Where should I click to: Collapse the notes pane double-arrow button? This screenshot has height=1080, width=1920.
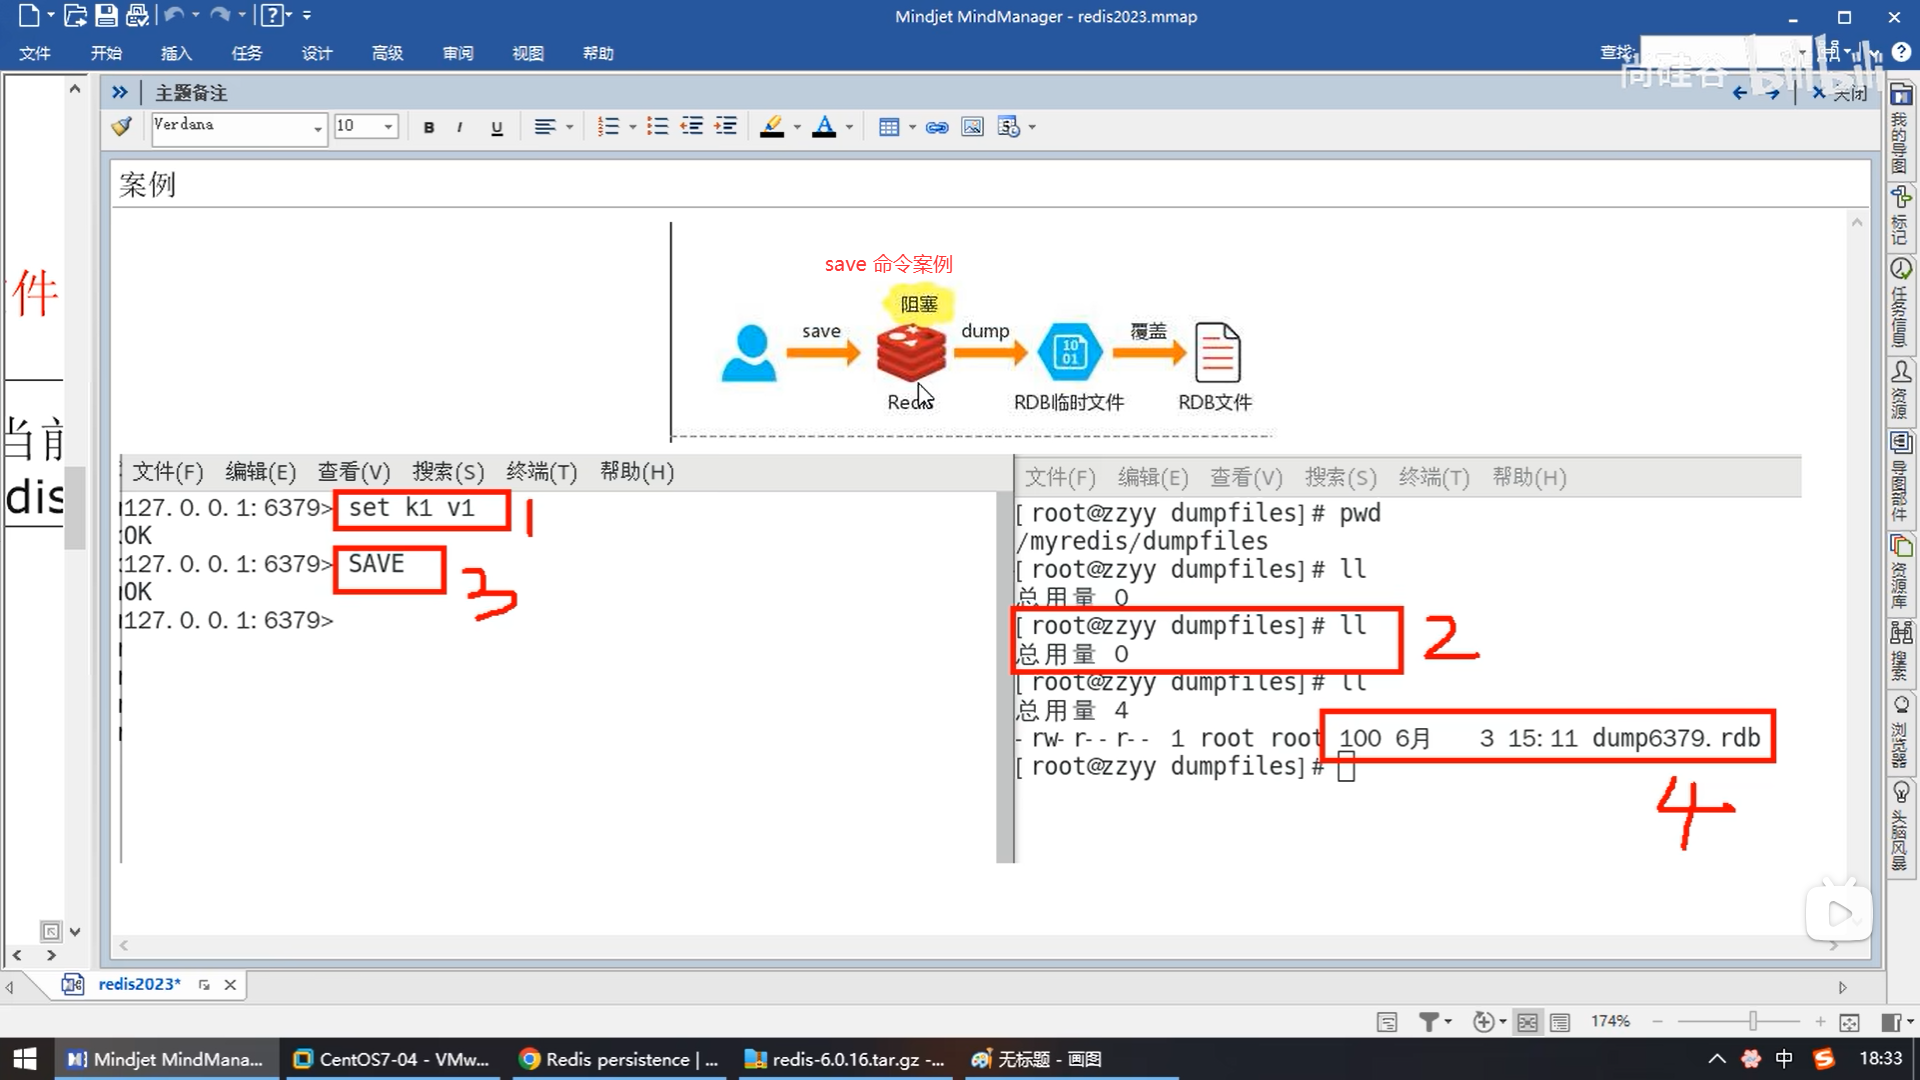[120, 92]
